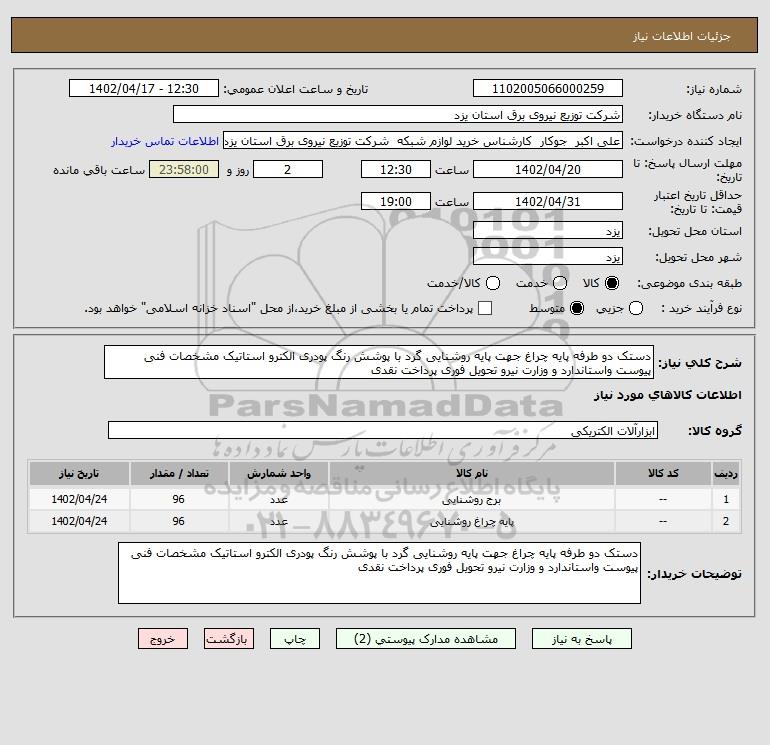Click the delivery city field یزد
Viewport: 770px width, 745px height.
[548, 257]
